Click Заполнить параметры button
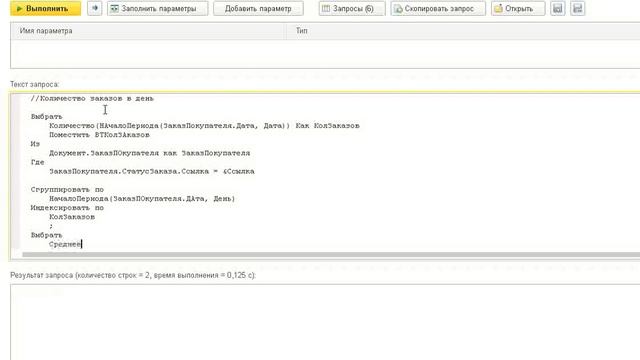Image resolution: width=640 pixels, height=360 pixels. (158, 9)
